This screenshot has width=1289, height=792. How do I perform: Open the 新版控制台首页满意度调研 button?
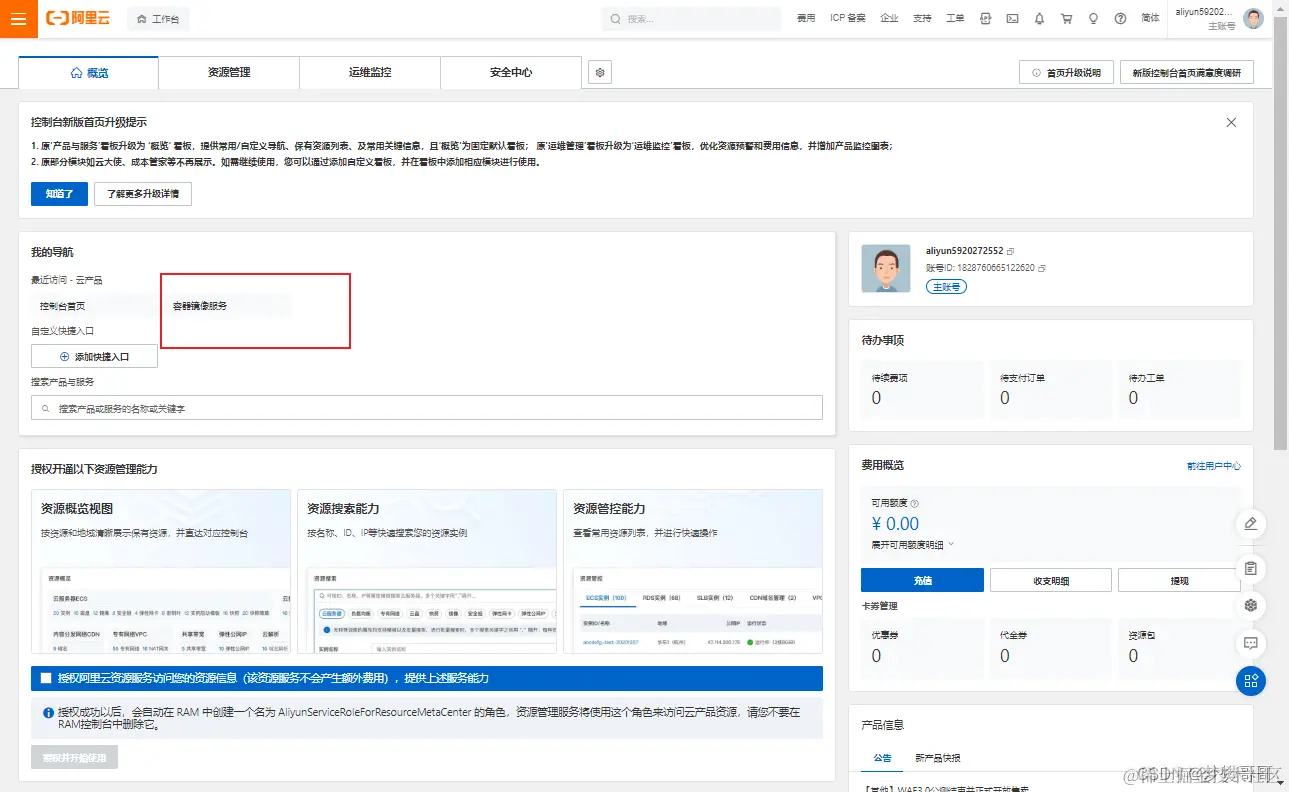1186,72
